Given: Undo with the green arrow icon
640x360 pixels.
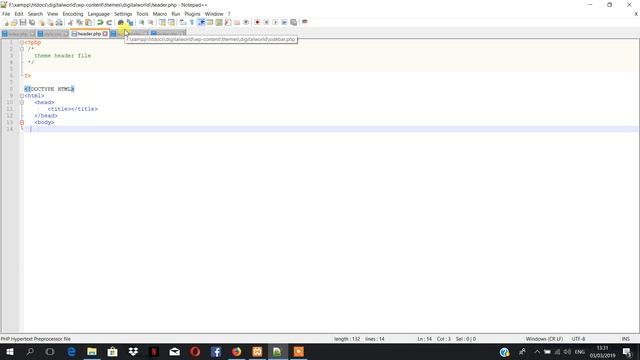Looking at the screenshot, I should (100, 22).
